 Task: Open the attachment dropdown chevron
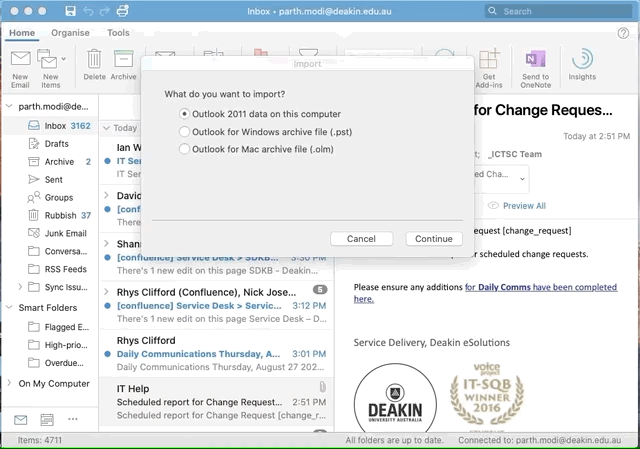point(522,179)
